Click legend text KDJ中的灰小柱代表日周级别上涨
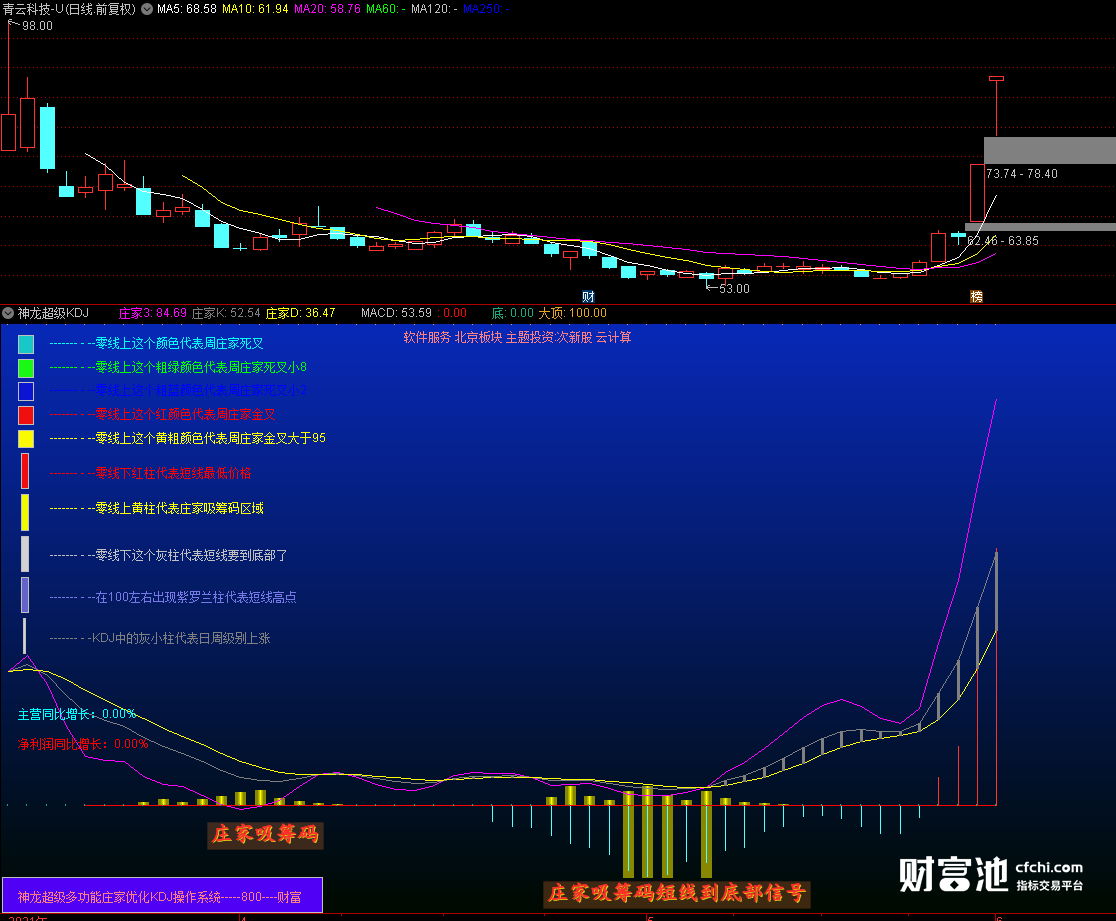1116x921 pixels. 181,638
